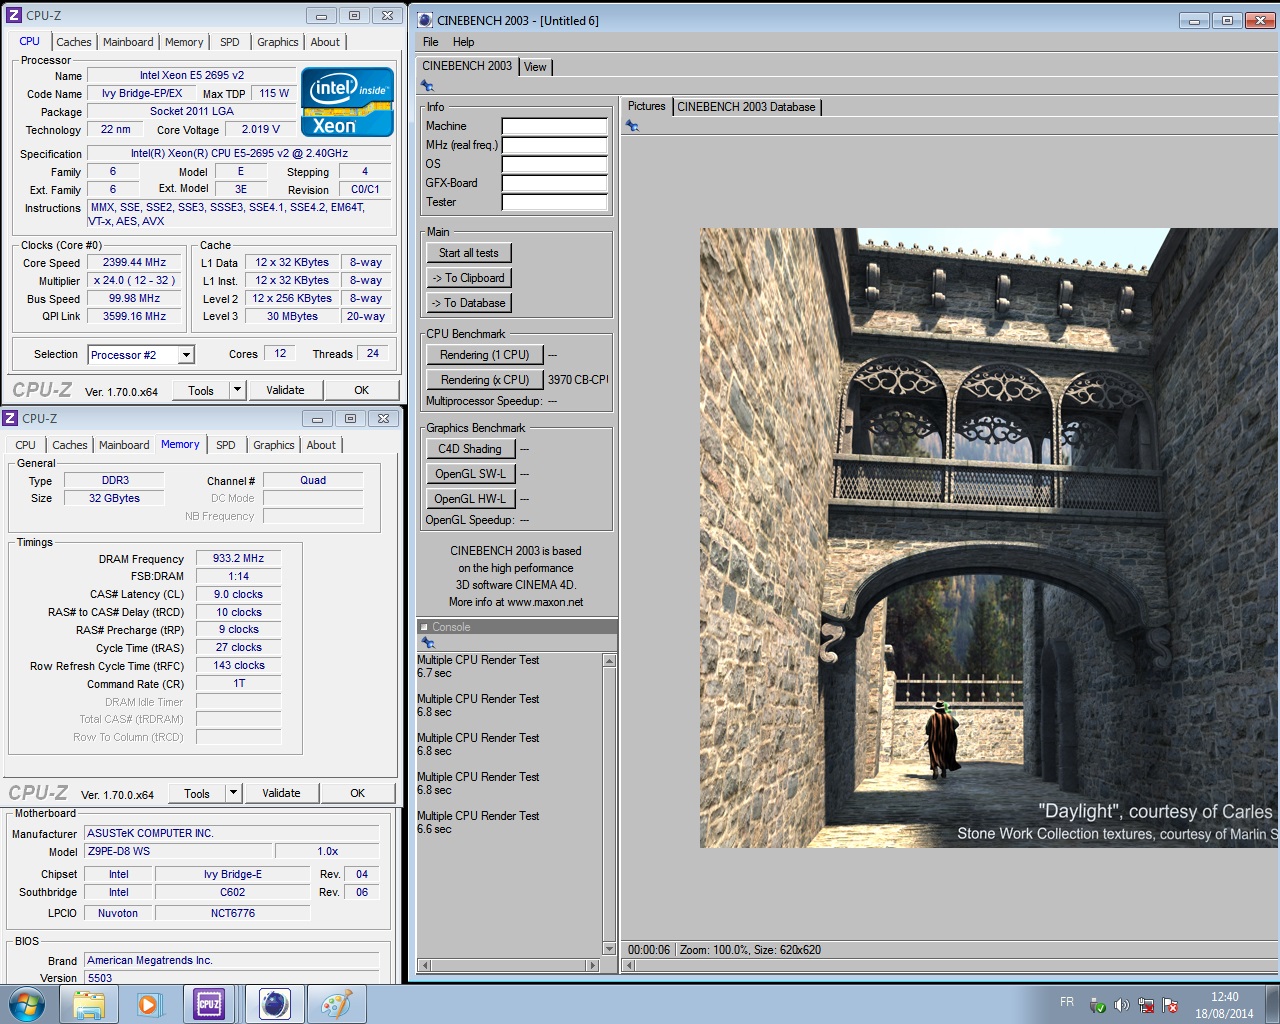Viewport: 1280px width, 1024px height.
Task: Click the small square icon on the Console header
Action: coord(424,627)
